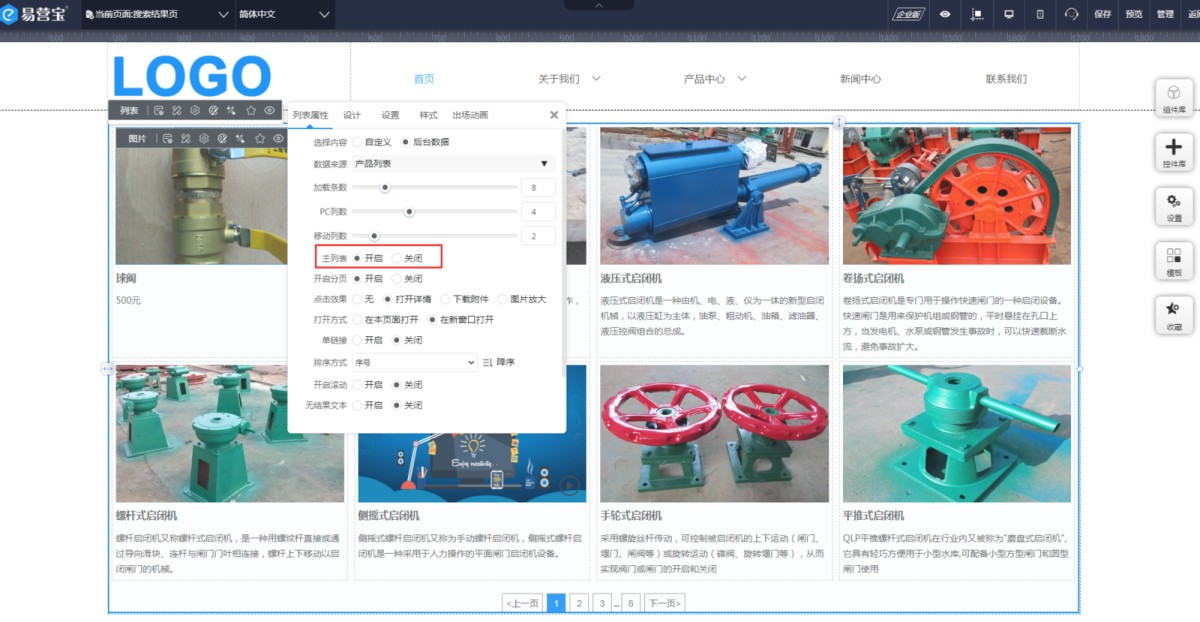This screenshot has width=1200, height=622.
Task: Expand the 数据来源 产品列表 dropdown
Action: click(x=452, y=164)
